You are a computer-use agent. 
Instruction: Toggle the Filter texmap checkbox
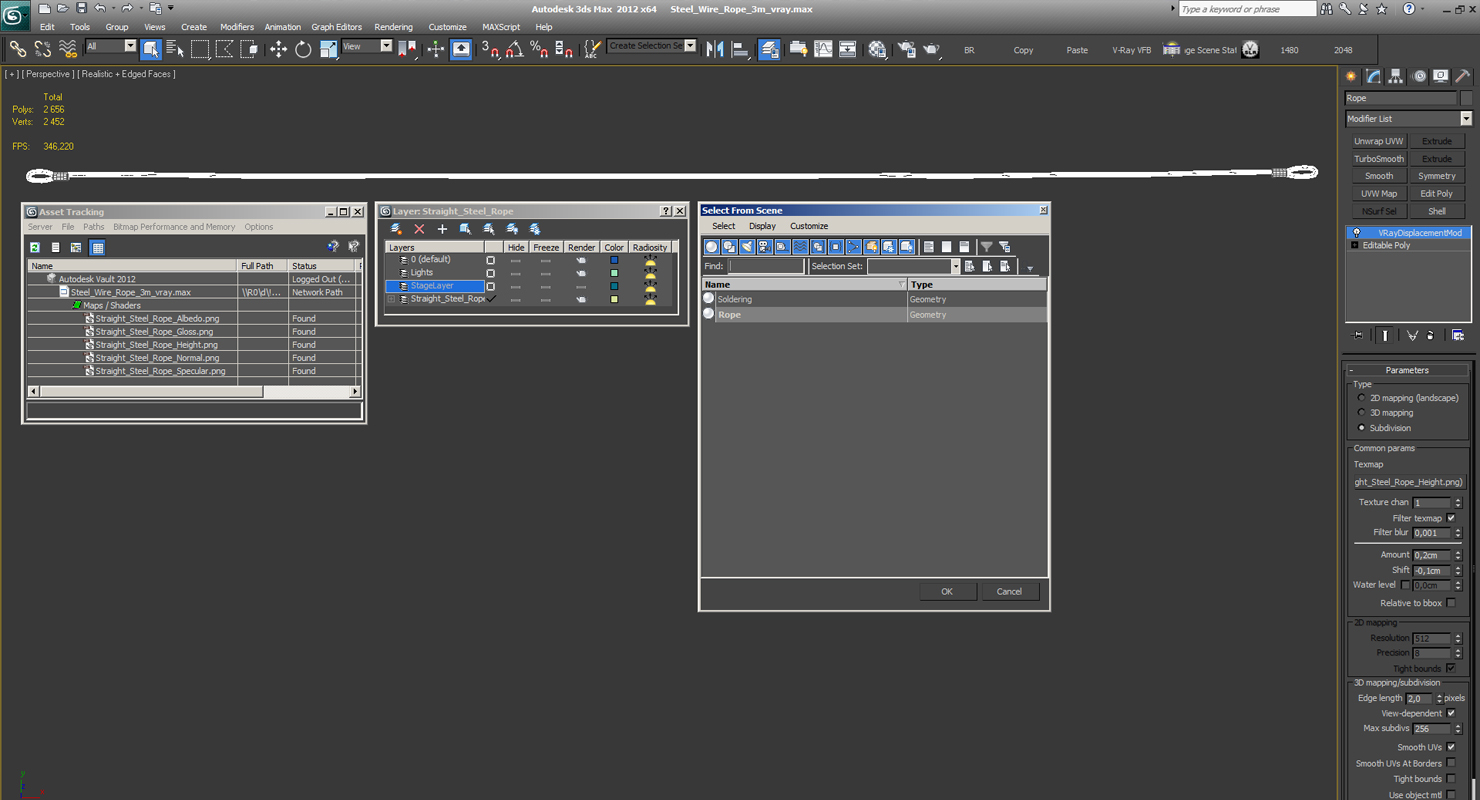(x=1451, y=518)
